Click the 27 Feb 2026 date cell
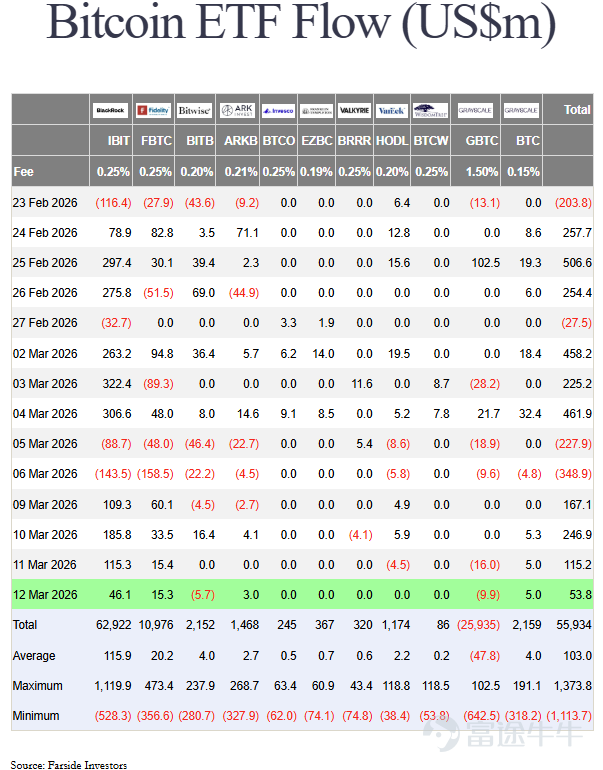The height and width of the screenshot is (770, 603). pos(45,323)
